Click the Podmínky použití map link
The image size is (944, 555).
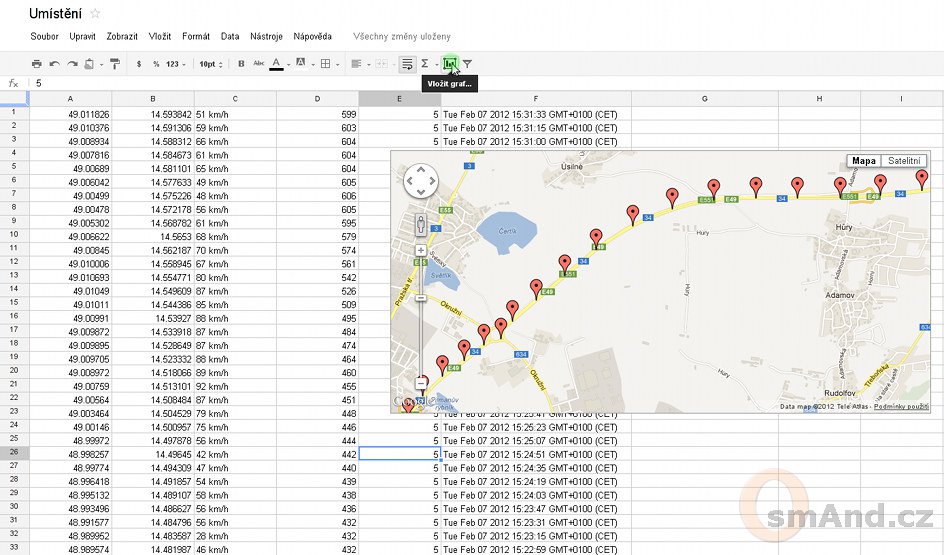901,407
